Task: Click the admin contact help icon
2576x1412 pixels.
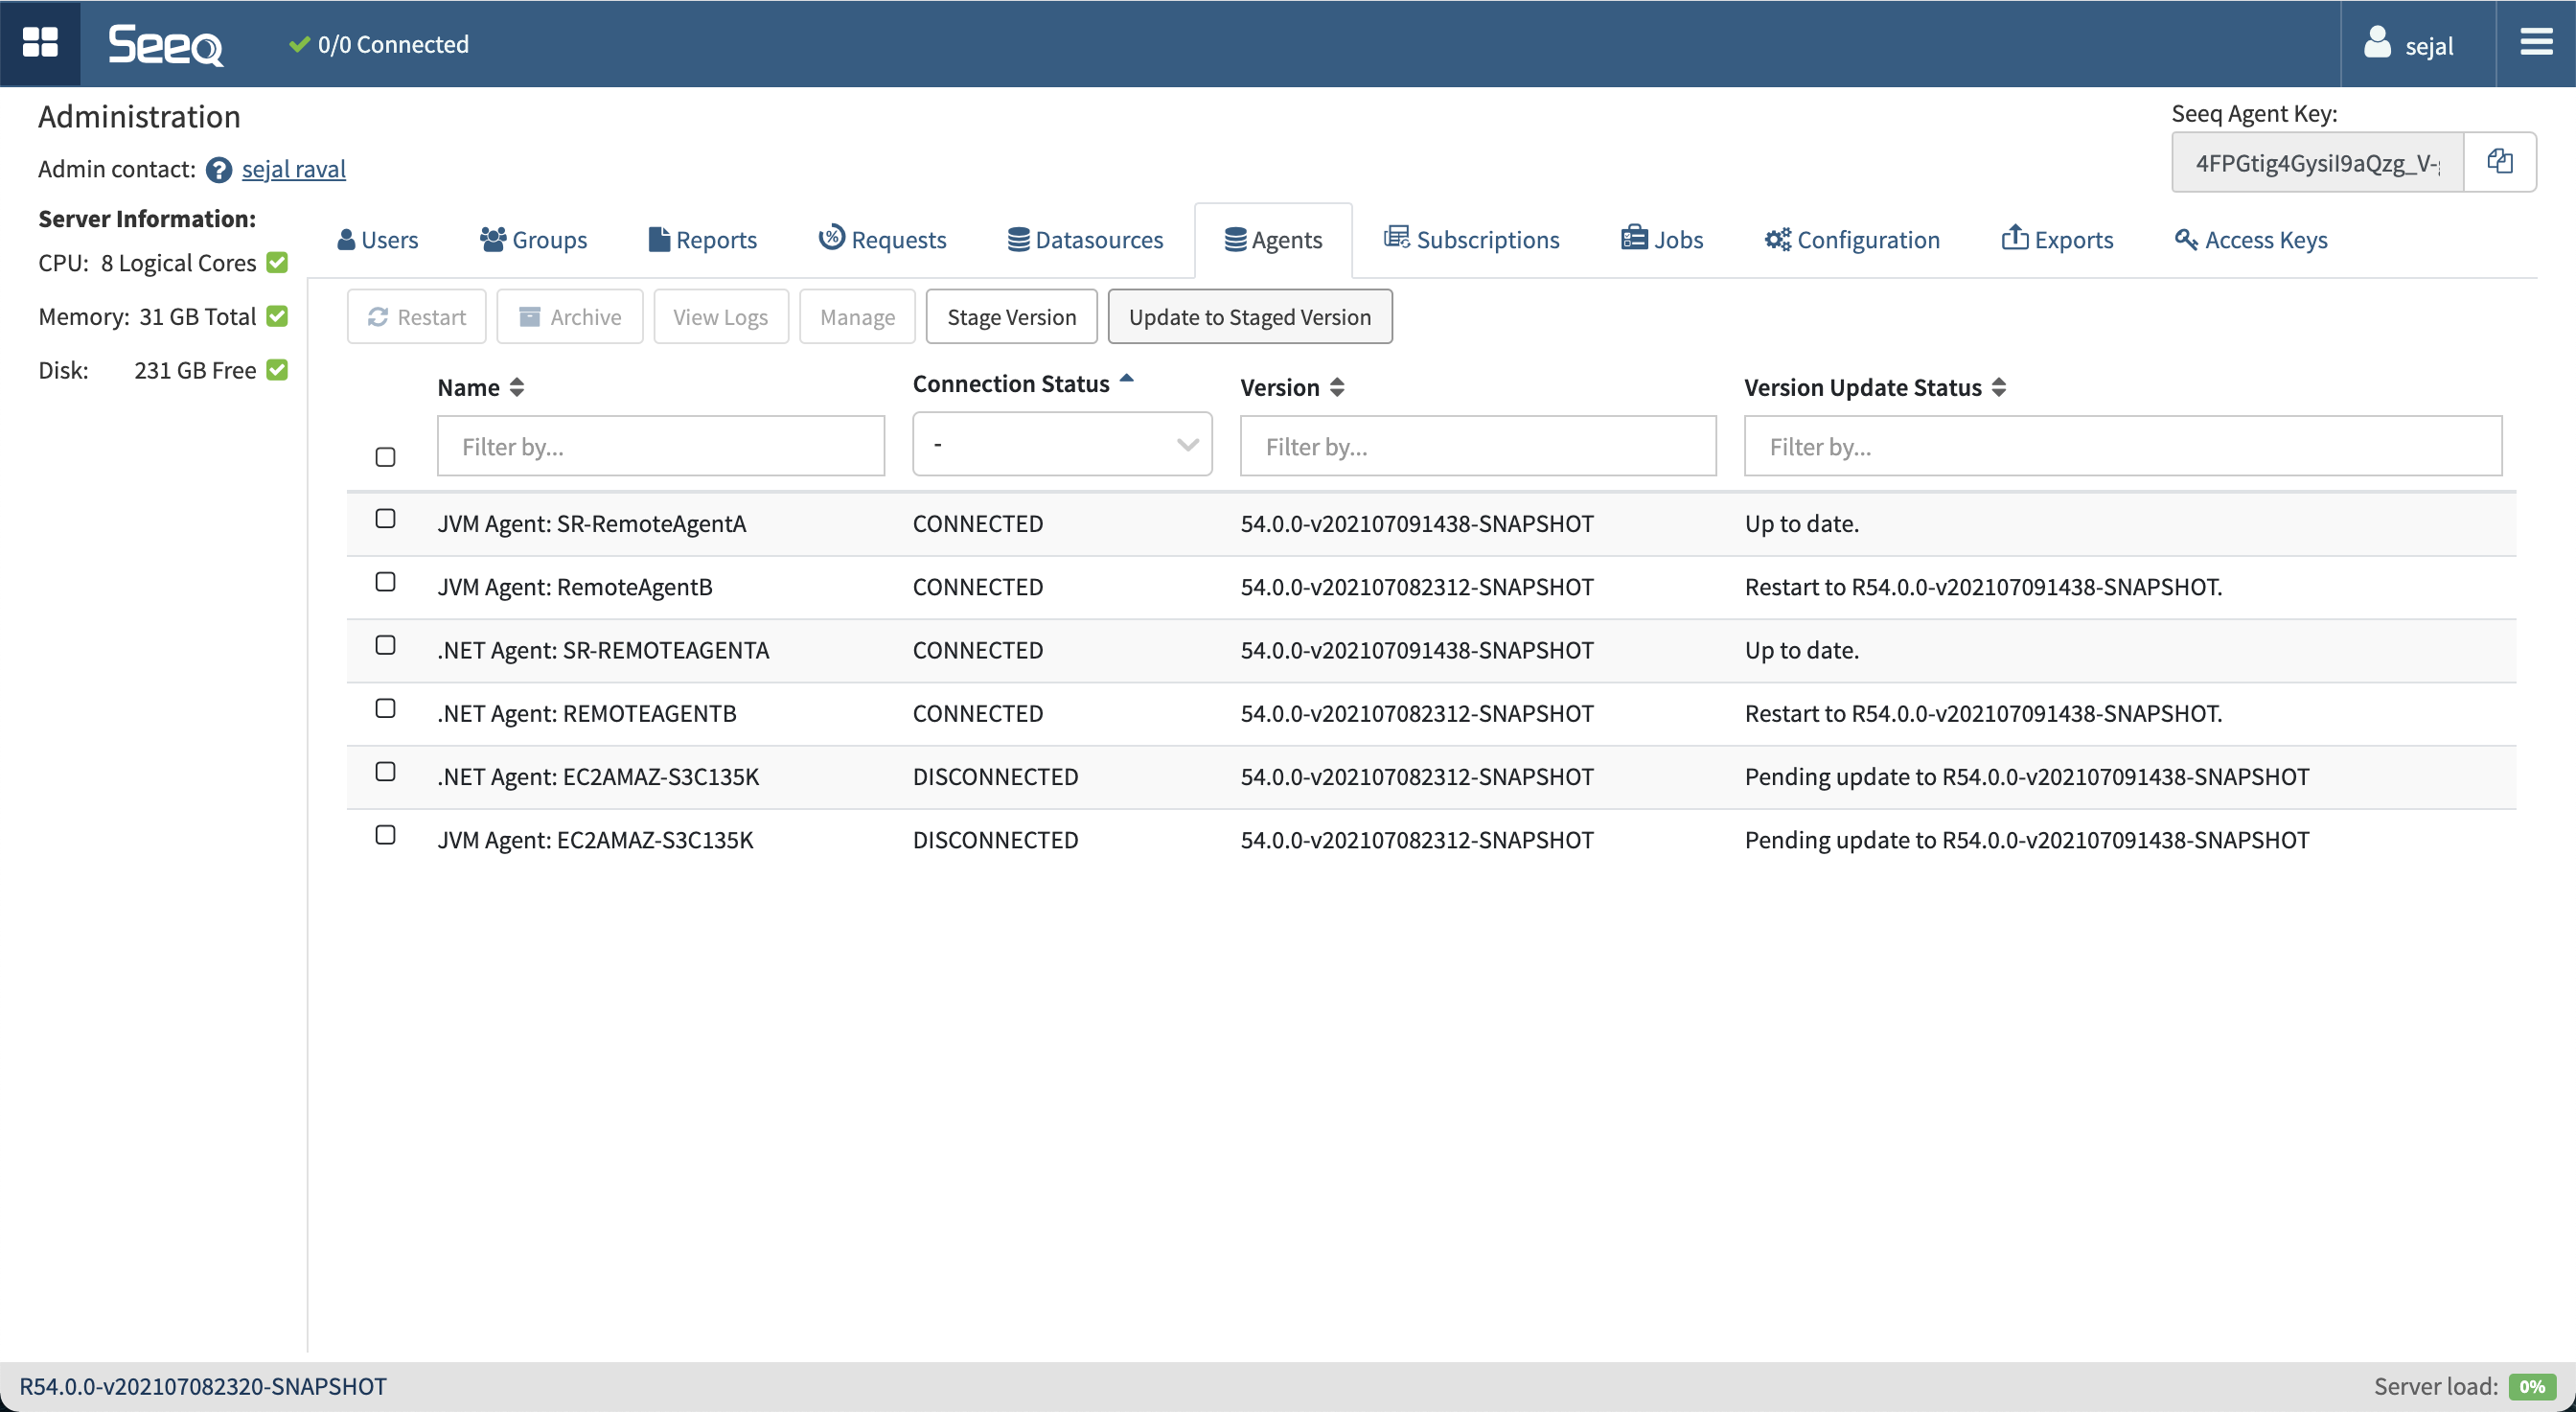Action: click(x=218, y=170)
